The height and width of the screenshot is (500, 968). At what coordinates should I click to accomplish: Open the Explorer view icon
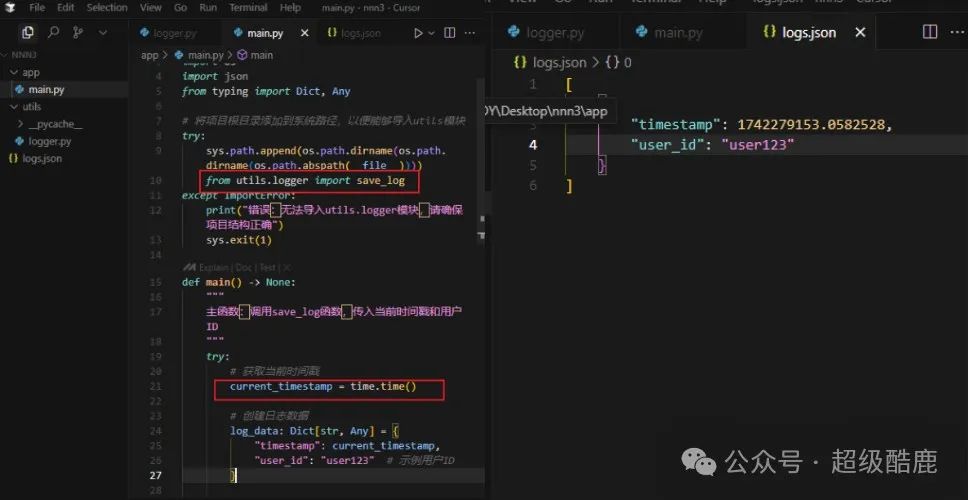click(28, 33)
